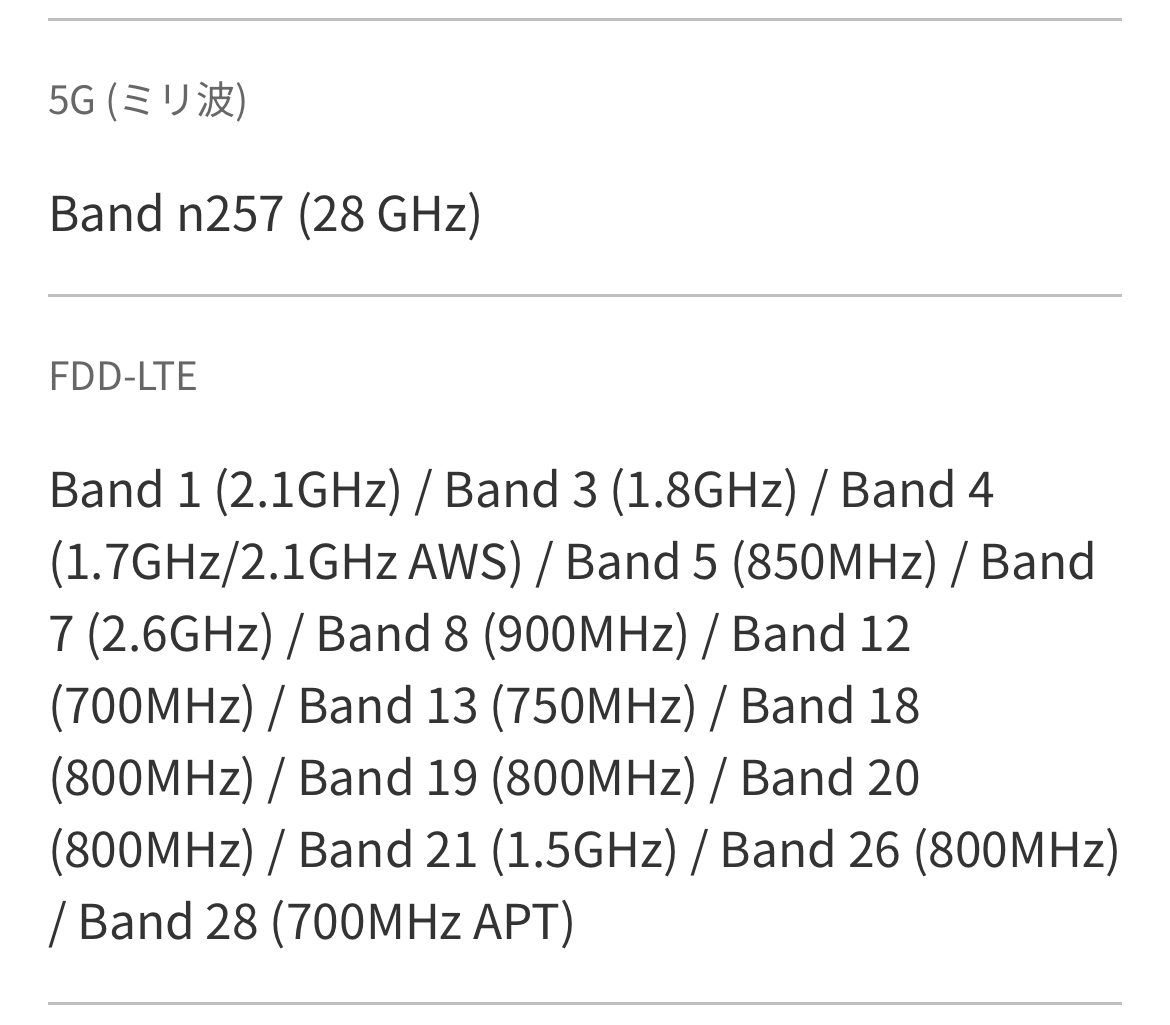Image resolution: width=1170 pixels, height=1025 pixels.
Task: Select the Band 19 (800MHz) entry
Action: [496, 778]
